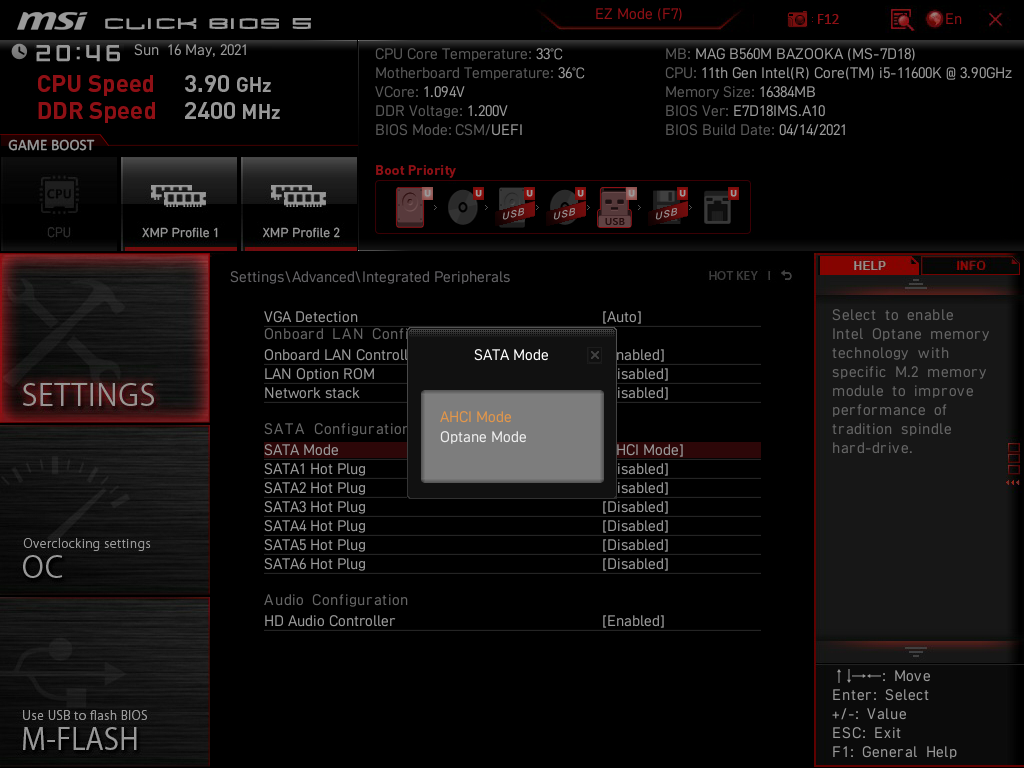Image resolution: width=1024 pixels, height=768 pixels.
Task: Open the SETTINGS section
Action: [104, 338]
